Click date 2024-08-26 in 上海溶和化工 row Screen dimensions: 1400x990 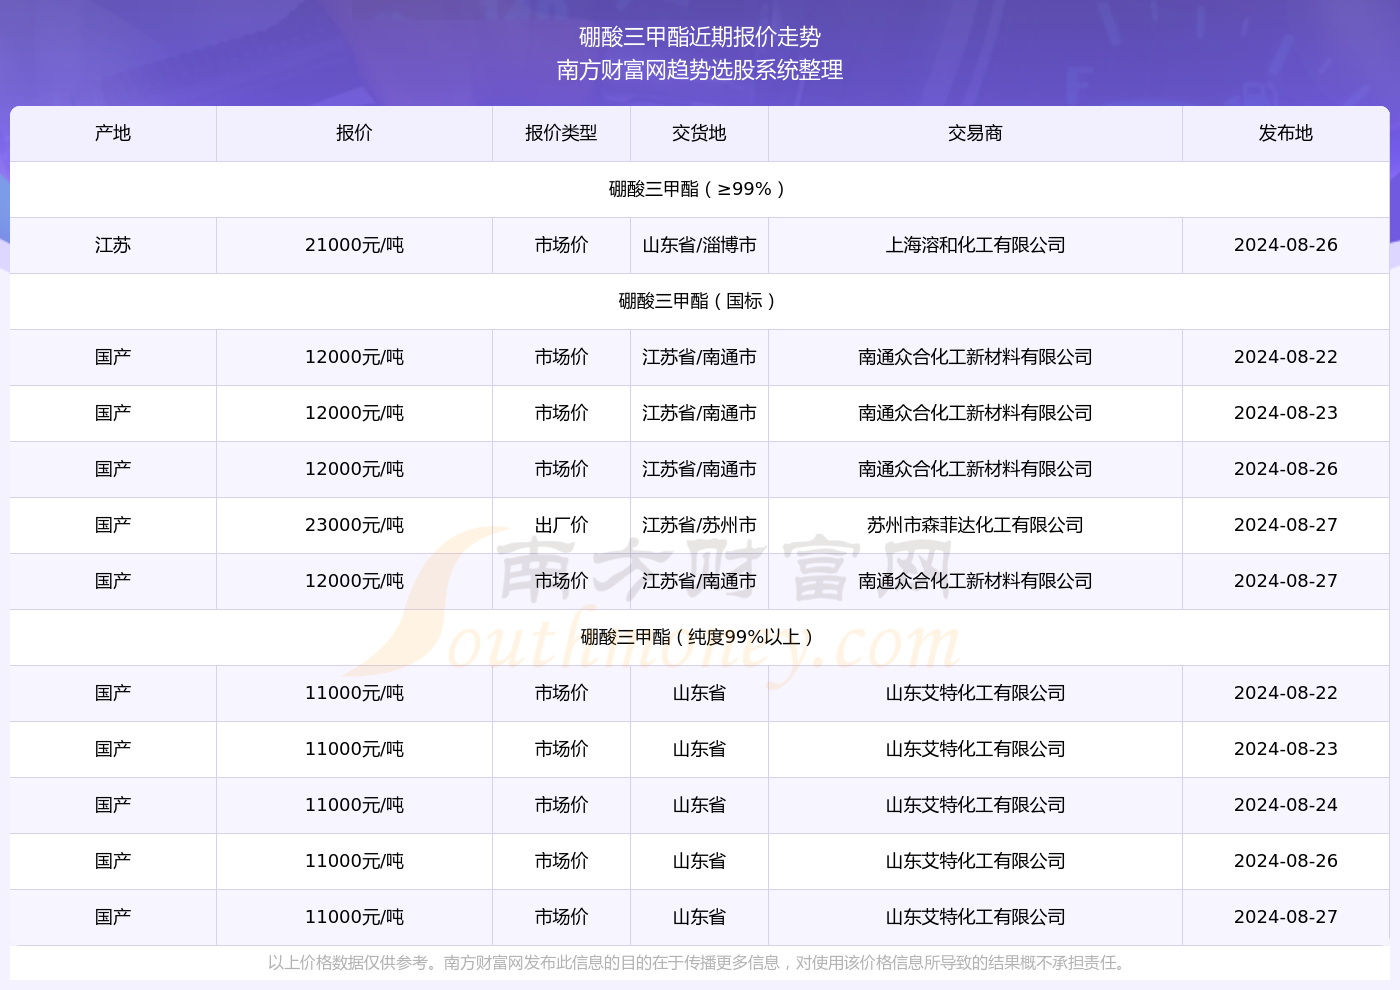(1286, 245)
